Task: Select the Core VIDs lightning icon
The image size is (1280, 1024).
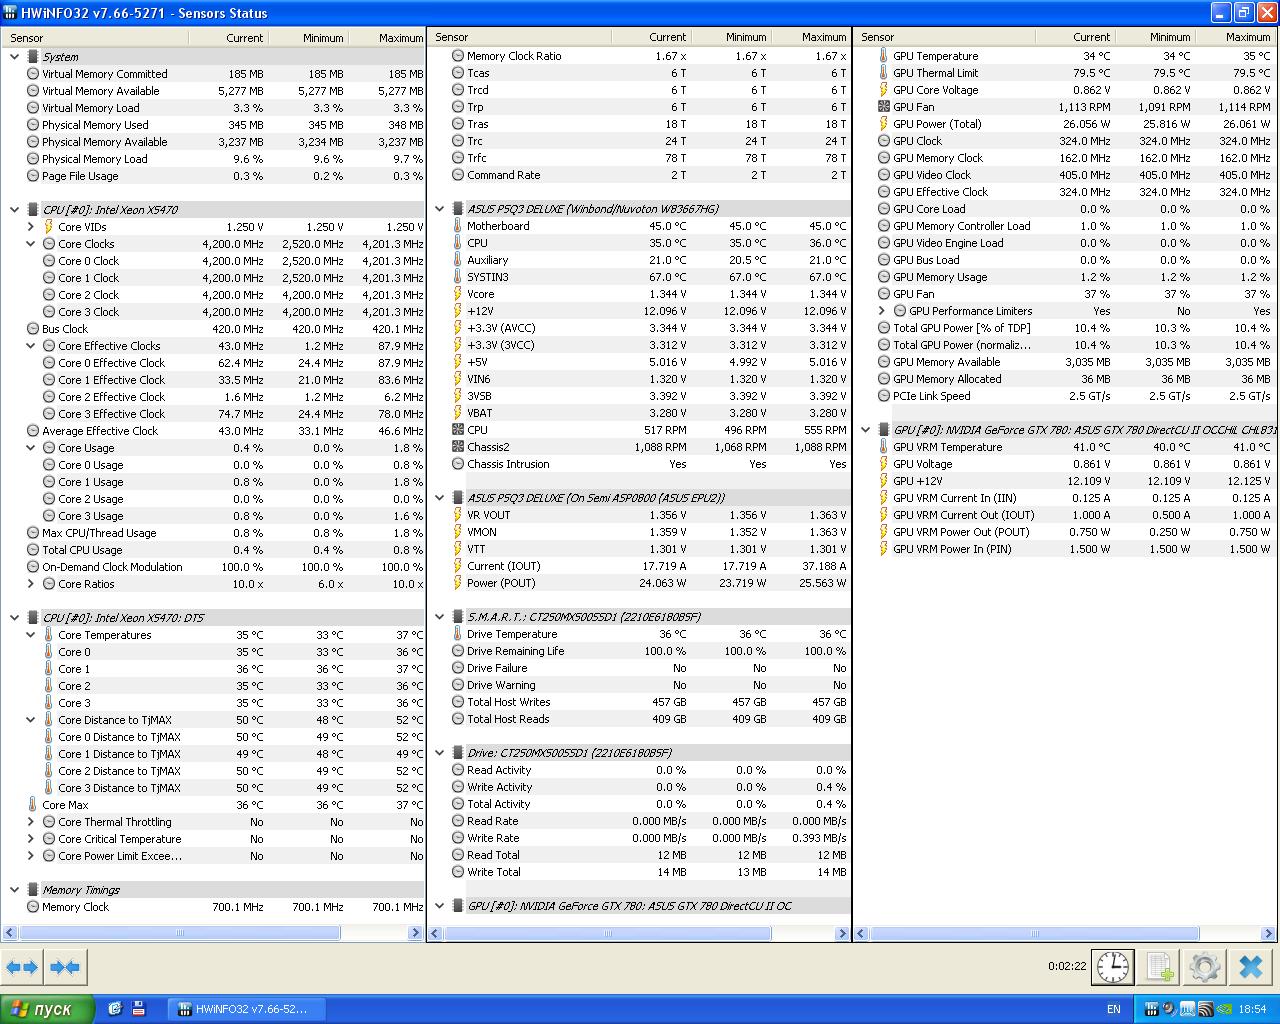Action: pos(49,227)
